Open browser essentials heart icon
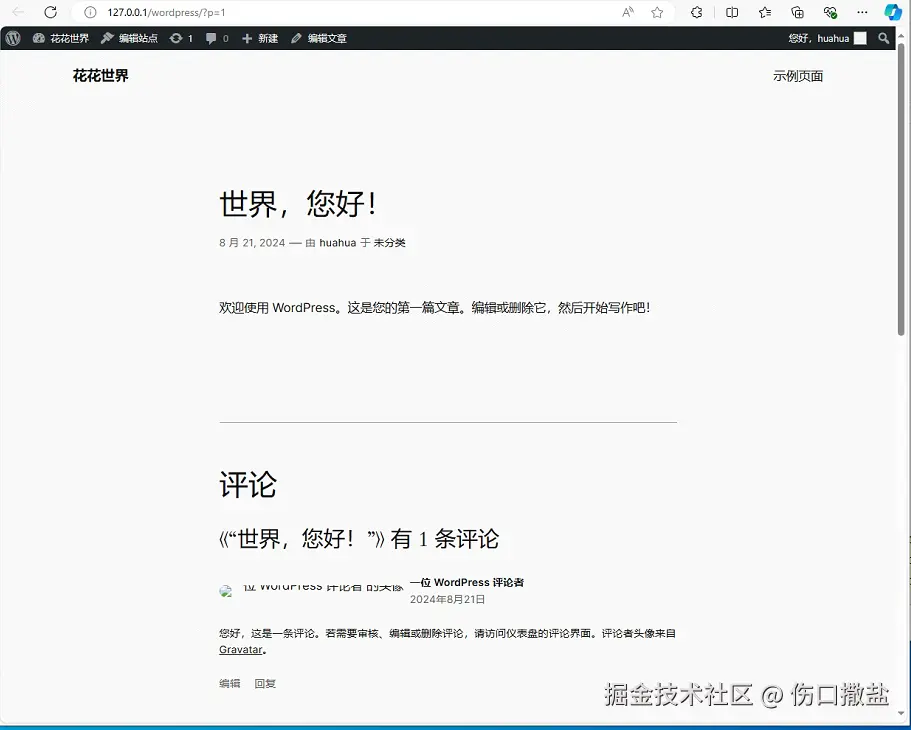 click(x=830, y=12)
